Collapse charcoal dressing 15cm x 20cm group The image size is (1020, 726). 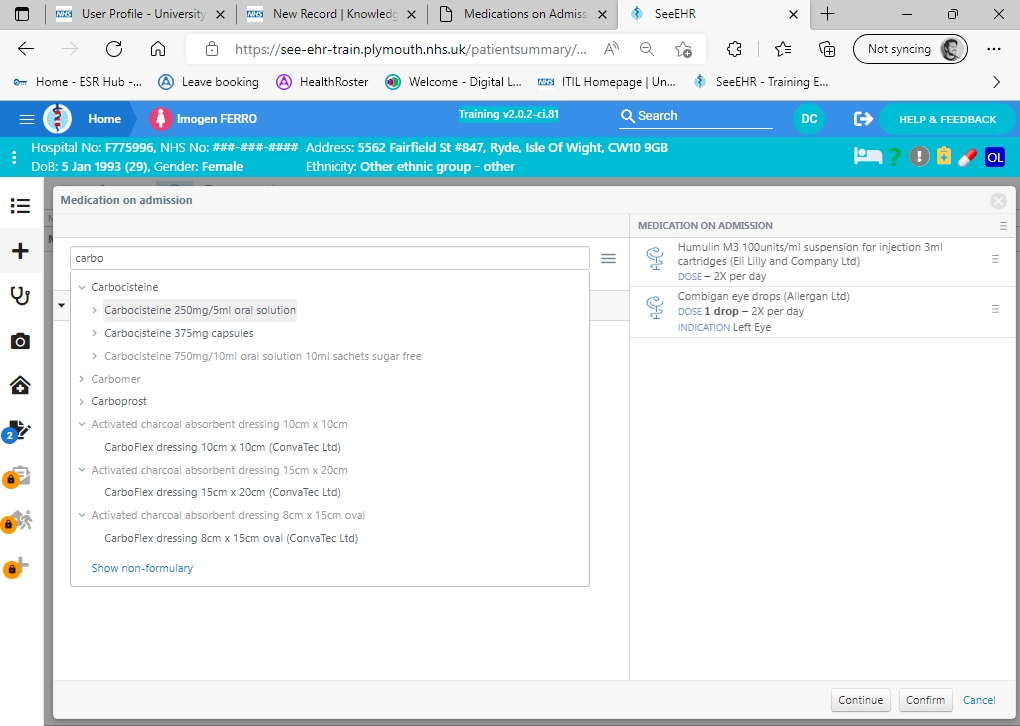pos(82,470)
